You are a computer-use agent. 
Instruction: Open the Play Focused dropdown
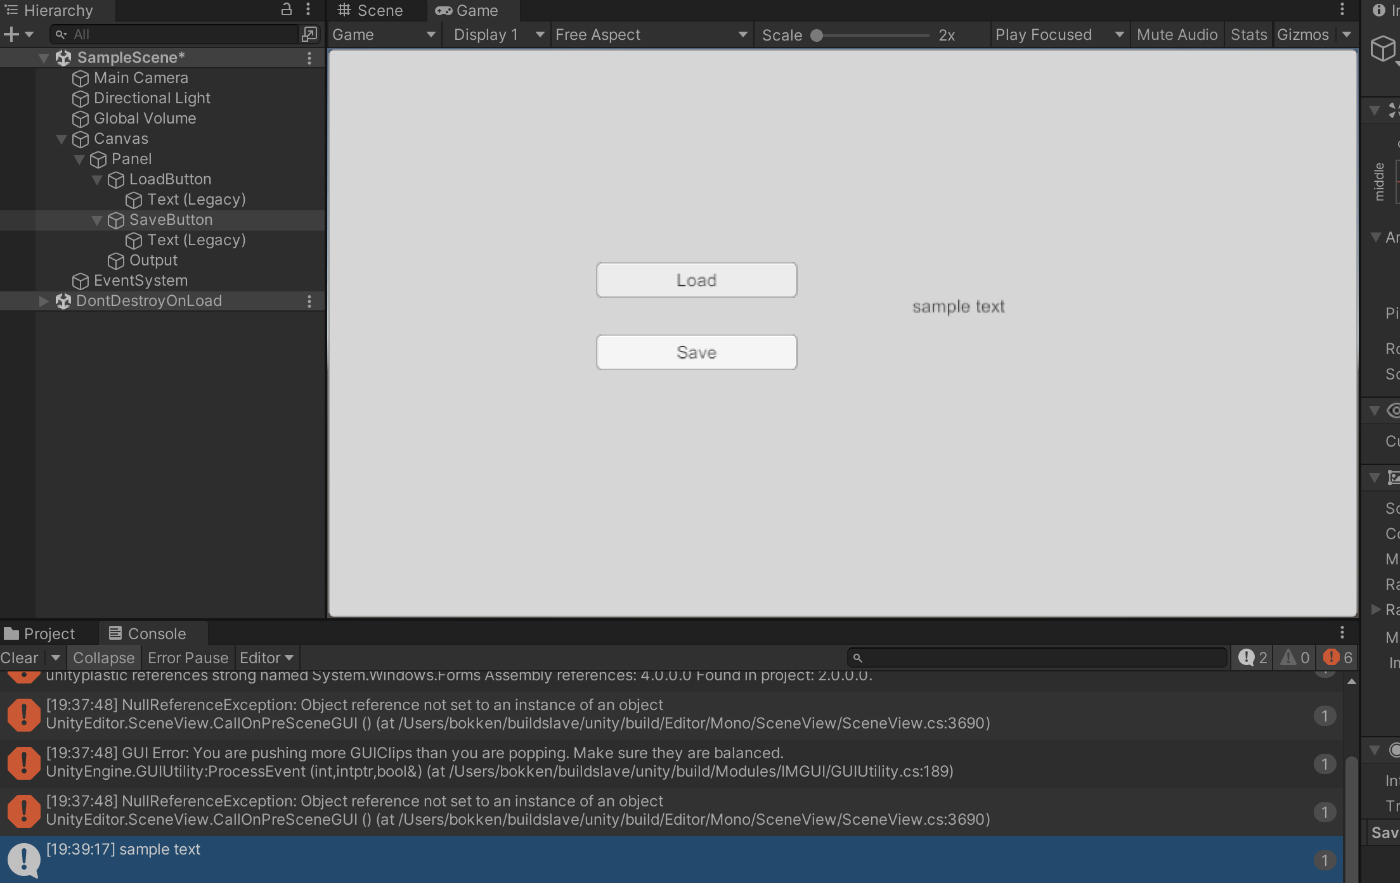tap(1059, 34)
